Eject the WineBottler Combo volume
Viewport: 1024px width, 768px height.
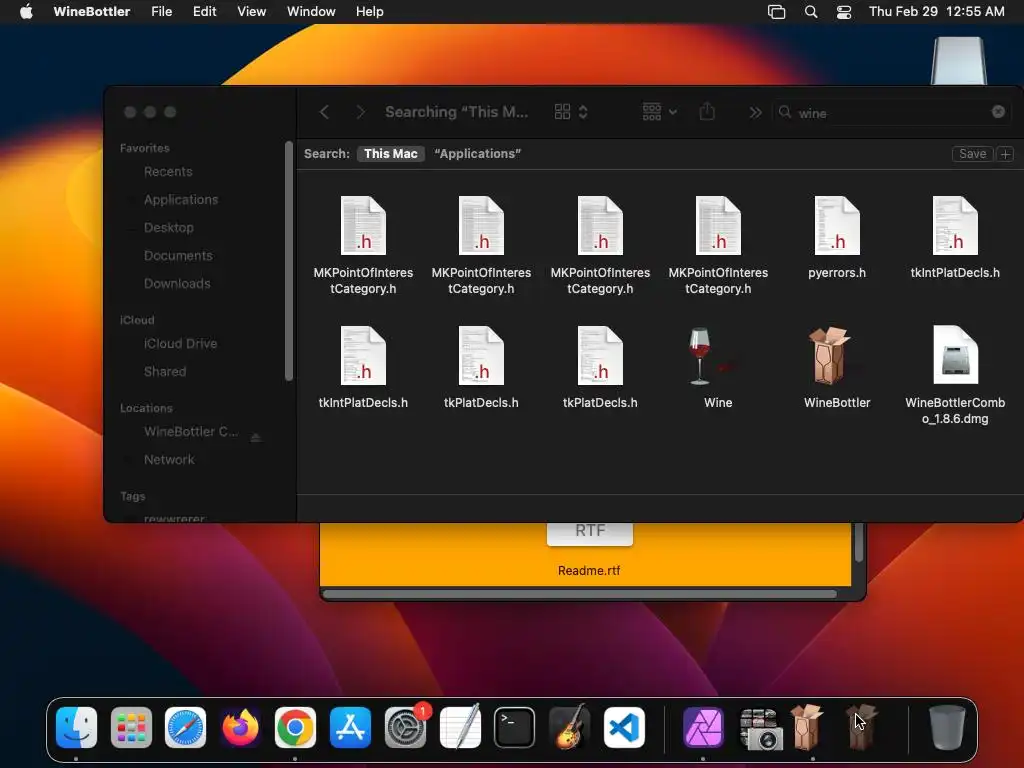tap(256, 437)
